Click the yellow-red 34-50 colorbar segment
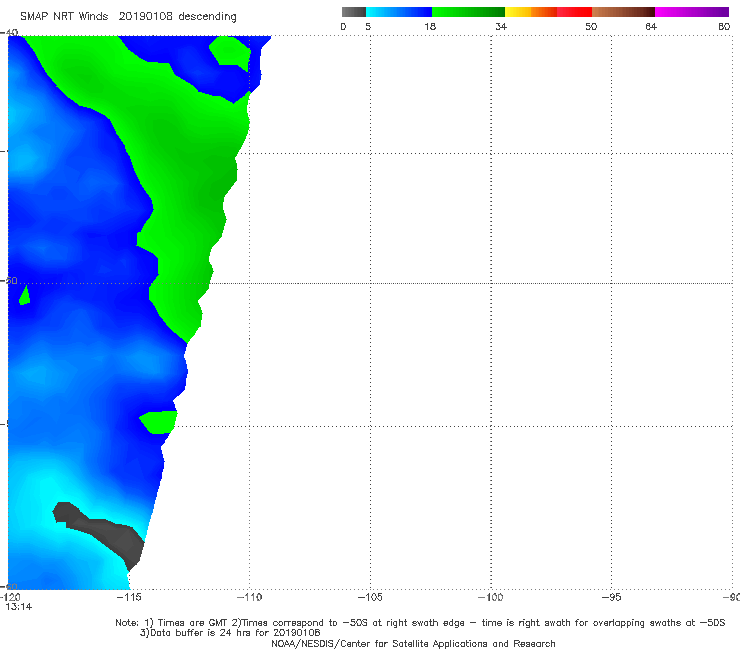The height and width of the screenshot is (650, 740). coord(548,12)
